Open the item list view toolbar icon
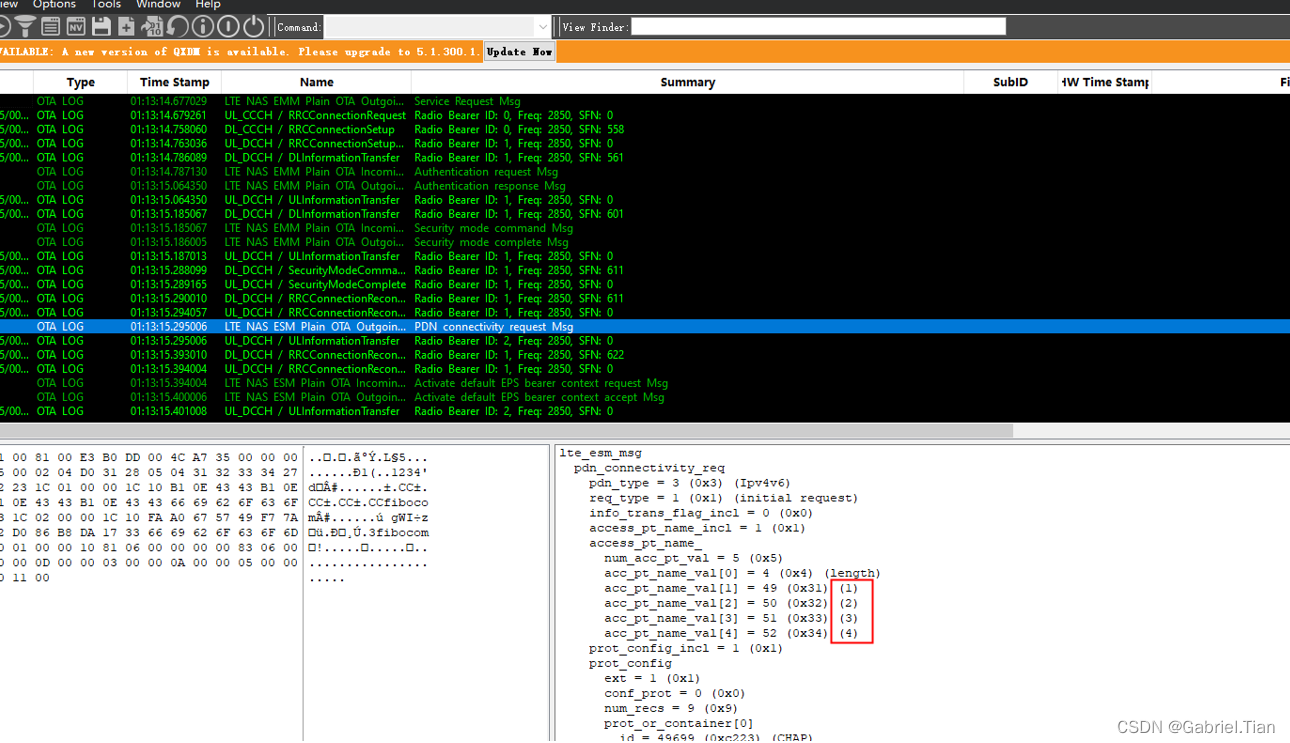Image resolution: width=1290 pixels, height=743 pixels. click(50, 27)
